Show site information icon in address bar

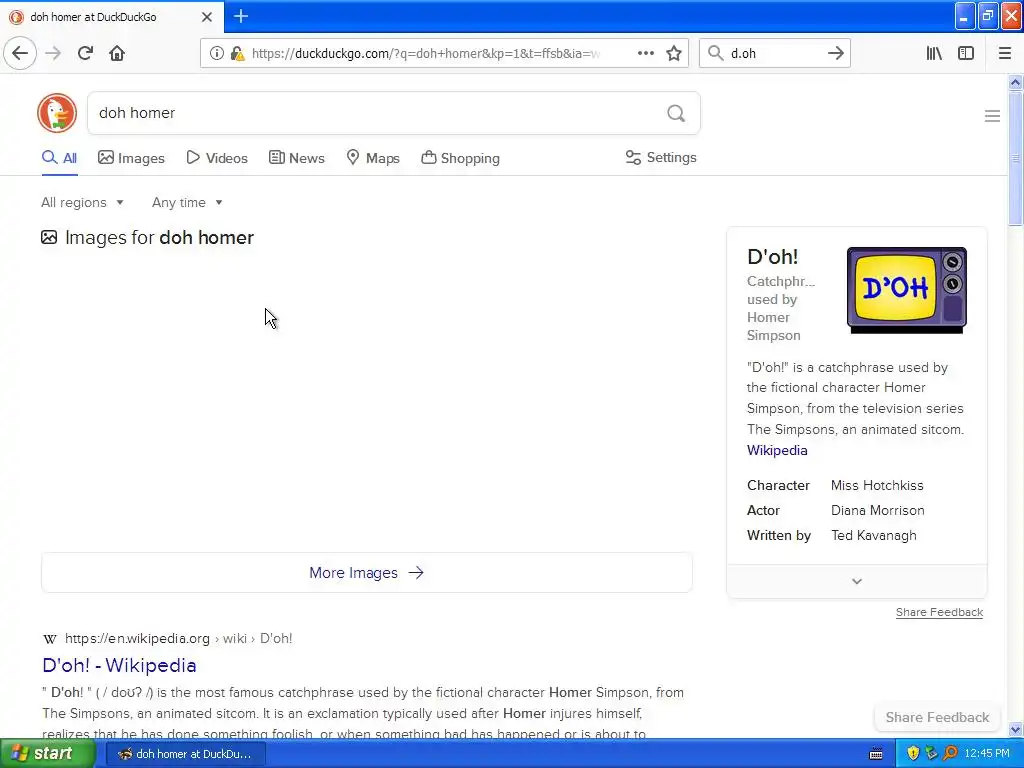[x=216, y=54]
